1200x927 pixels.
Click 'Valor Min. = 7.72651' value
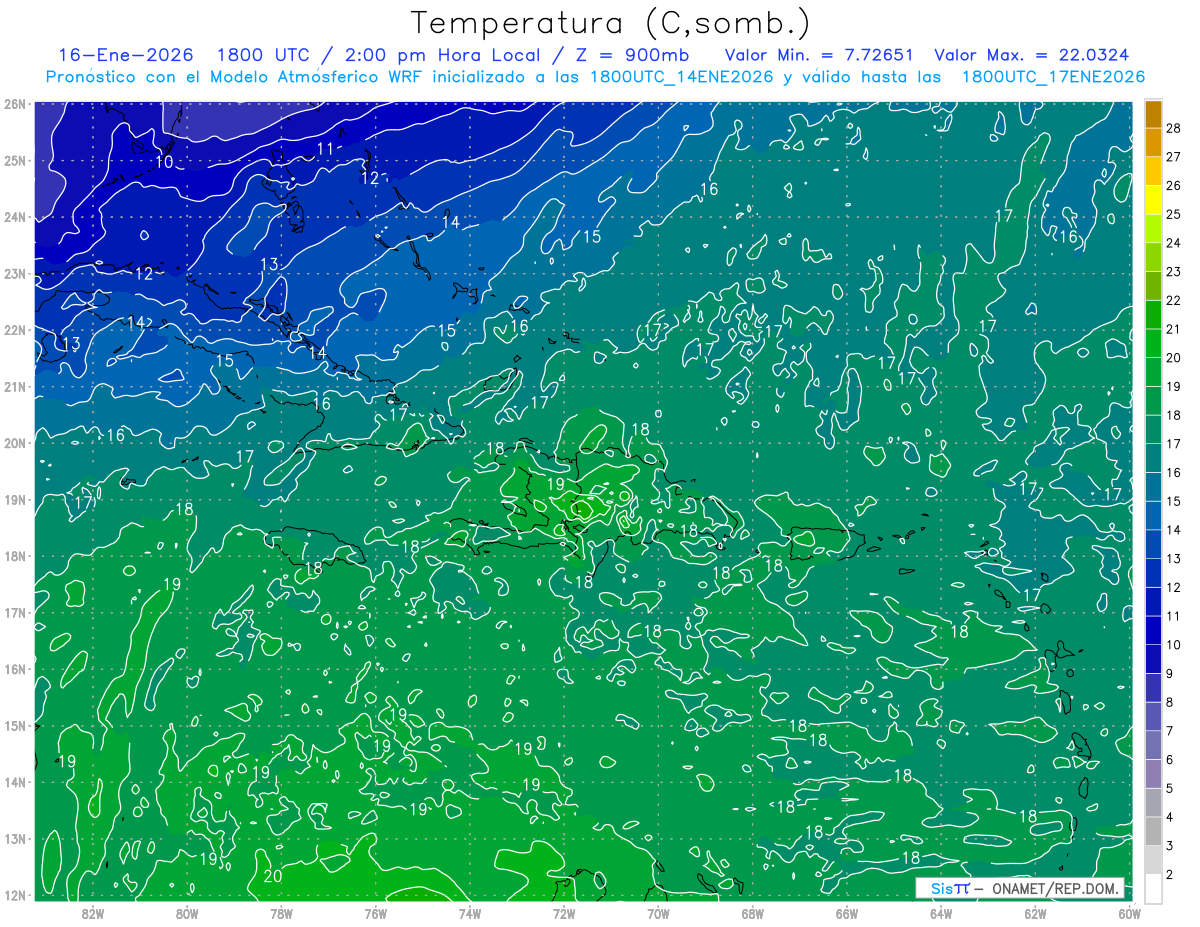click(820, 55)
